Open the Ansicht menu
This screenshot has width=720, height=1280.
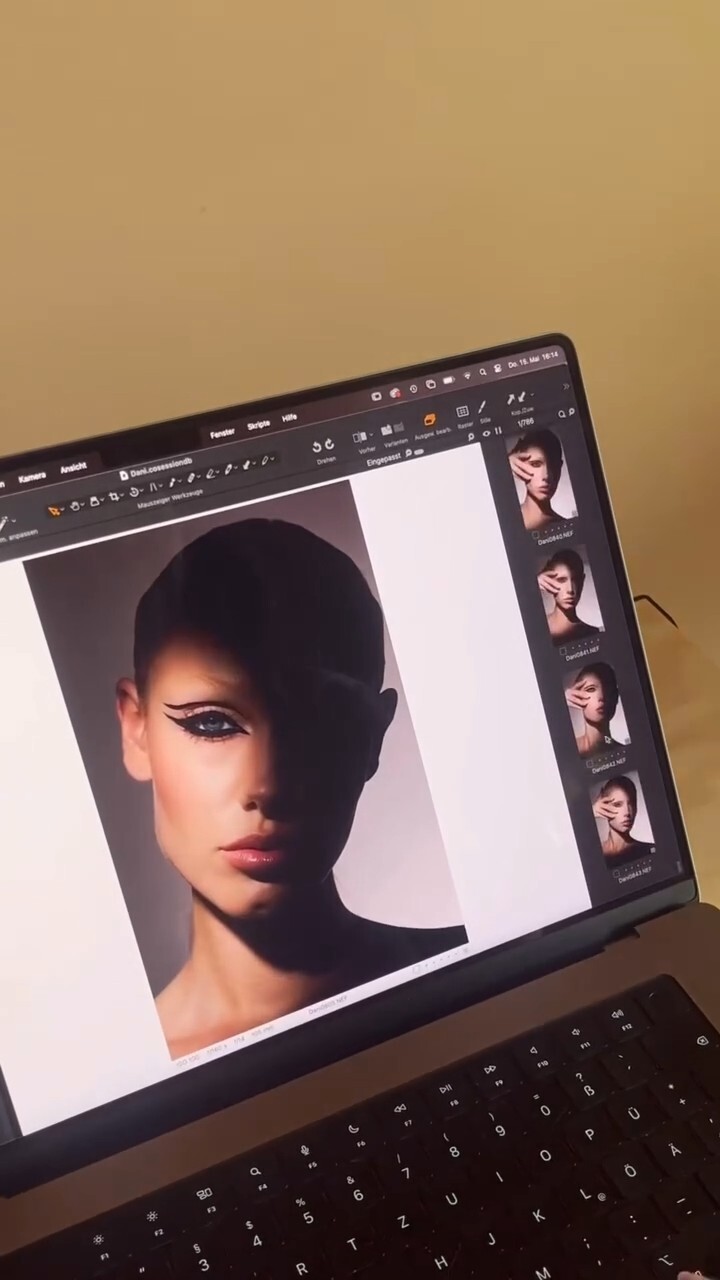74,468
